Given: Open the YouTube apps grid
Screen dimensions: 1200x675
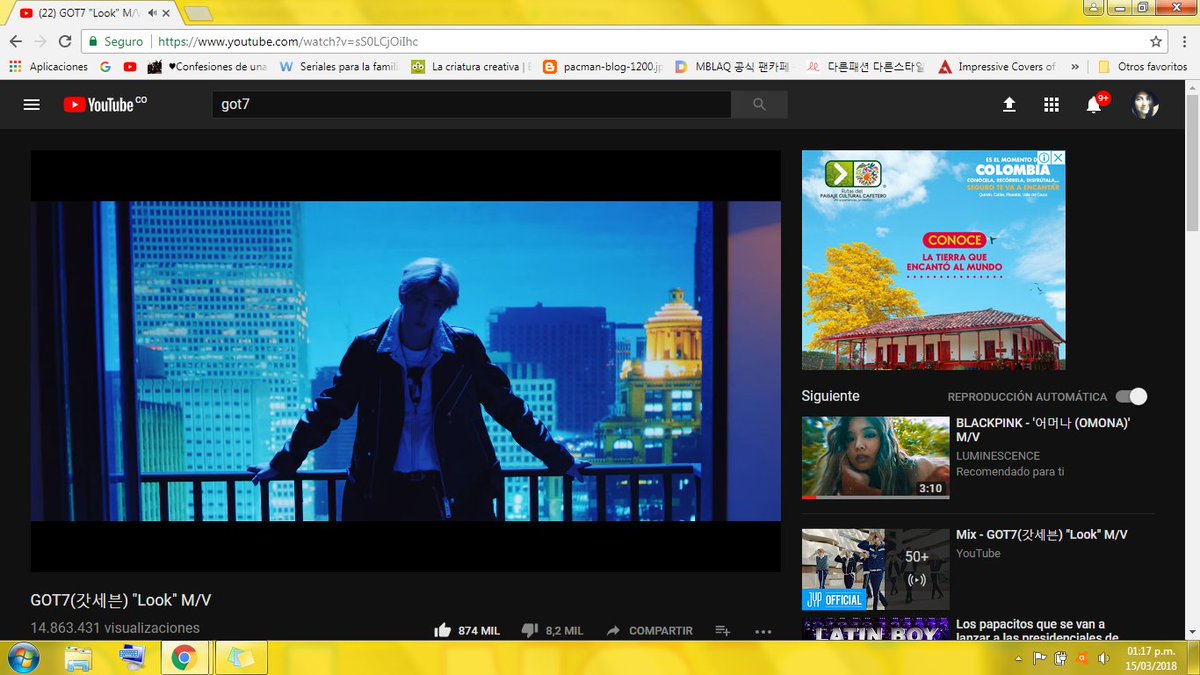Looking at the screenshot, I should click(x=1051, y=104).
